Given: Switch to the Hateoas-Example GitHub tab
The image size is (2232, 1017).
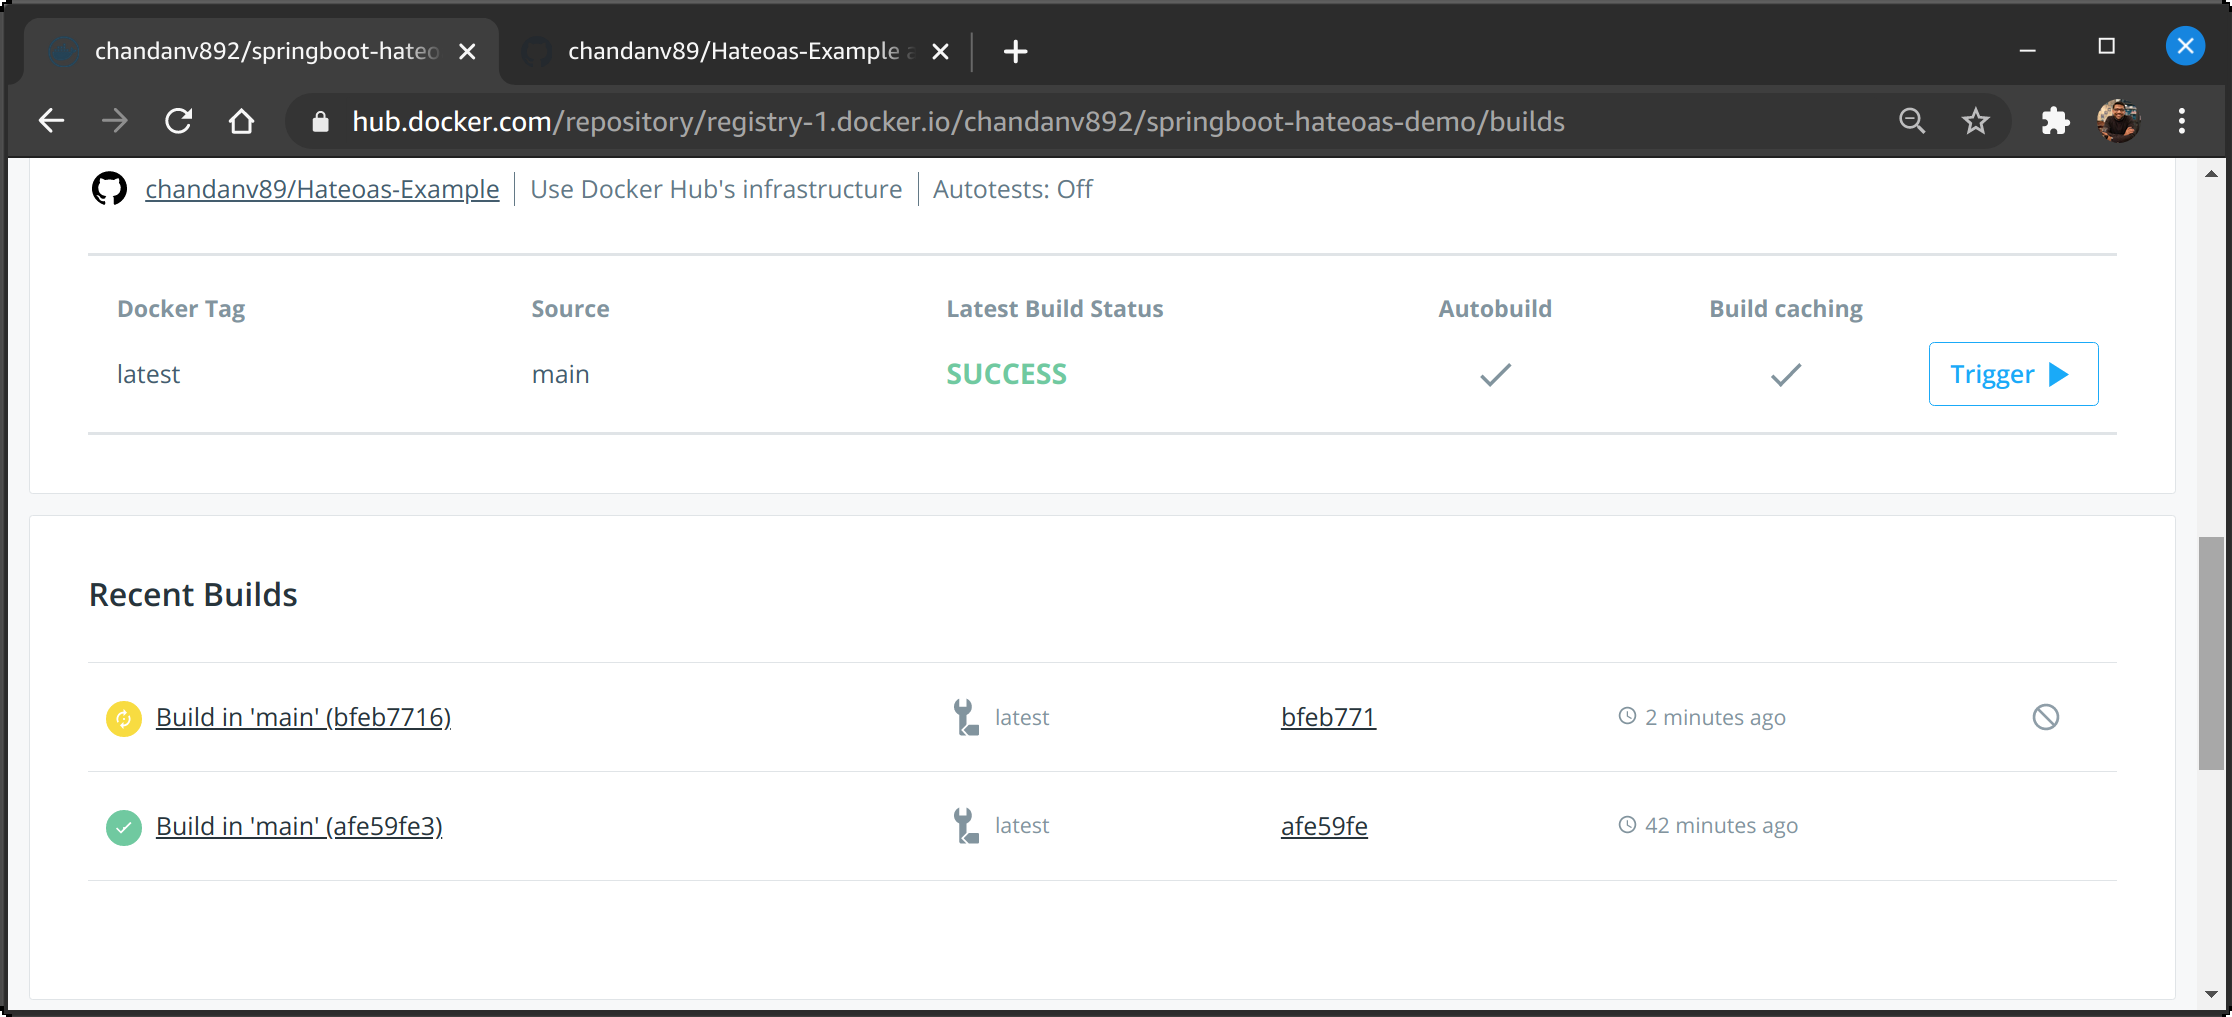Looking at the screenshot, I should tap(733, 51).
